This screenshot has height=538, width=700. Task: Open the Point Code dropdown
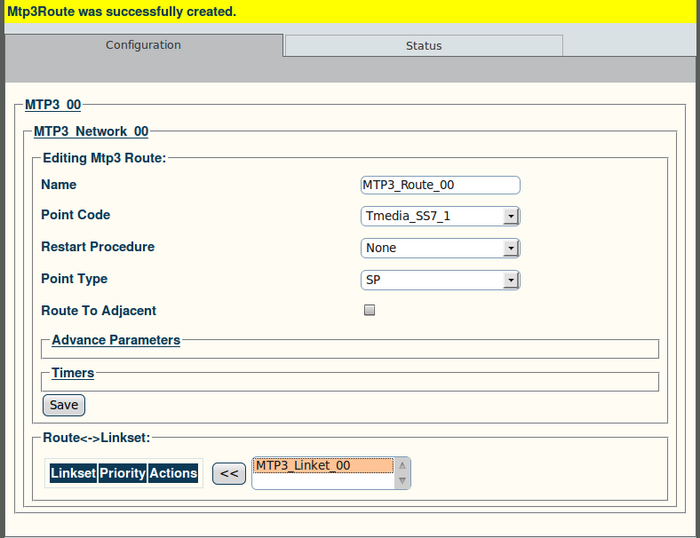[x=440, y=216]
